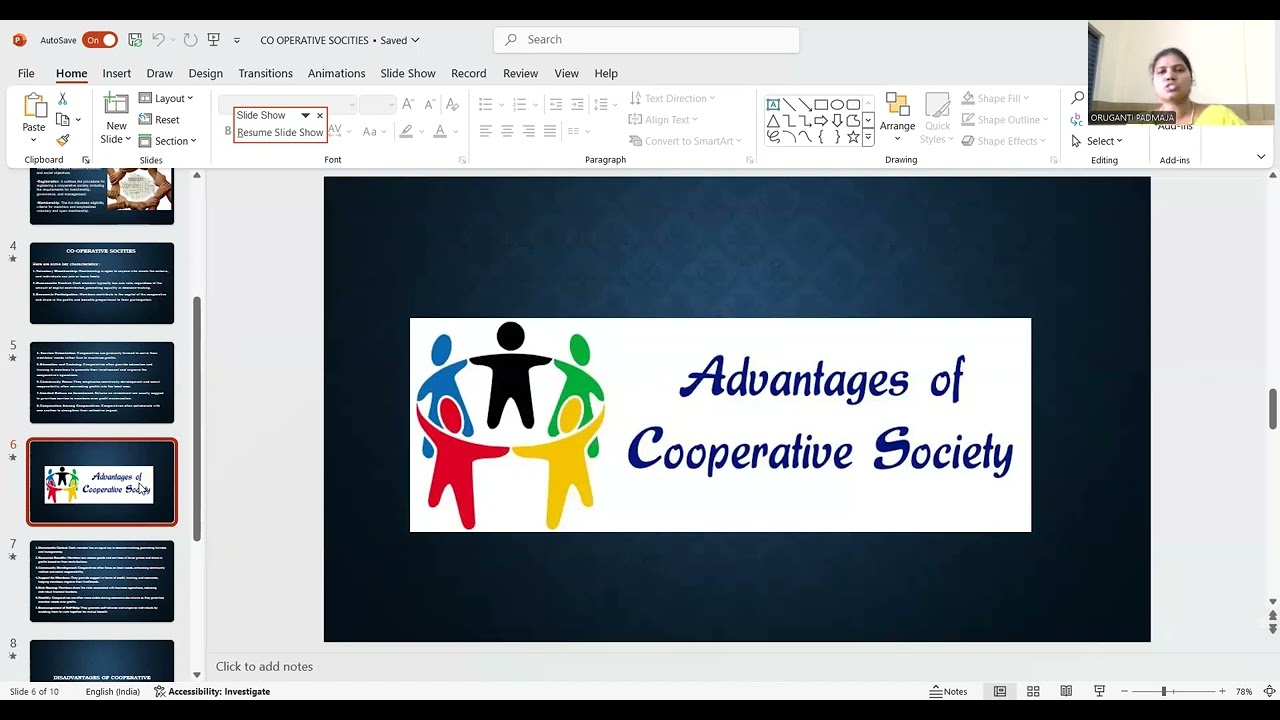Click the Search box

tap(646, 40)
